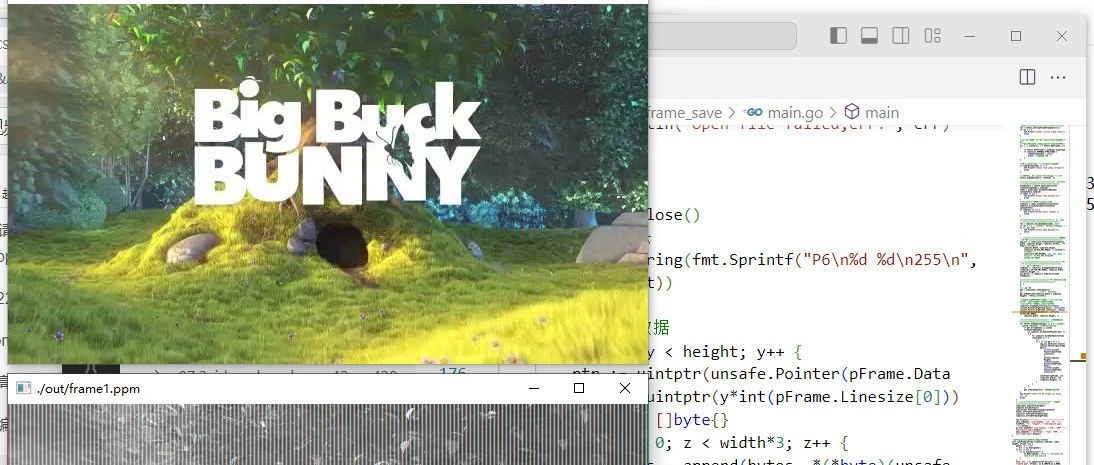Close the ./out/frame1.ppm image window

click(x=624, y=388)
